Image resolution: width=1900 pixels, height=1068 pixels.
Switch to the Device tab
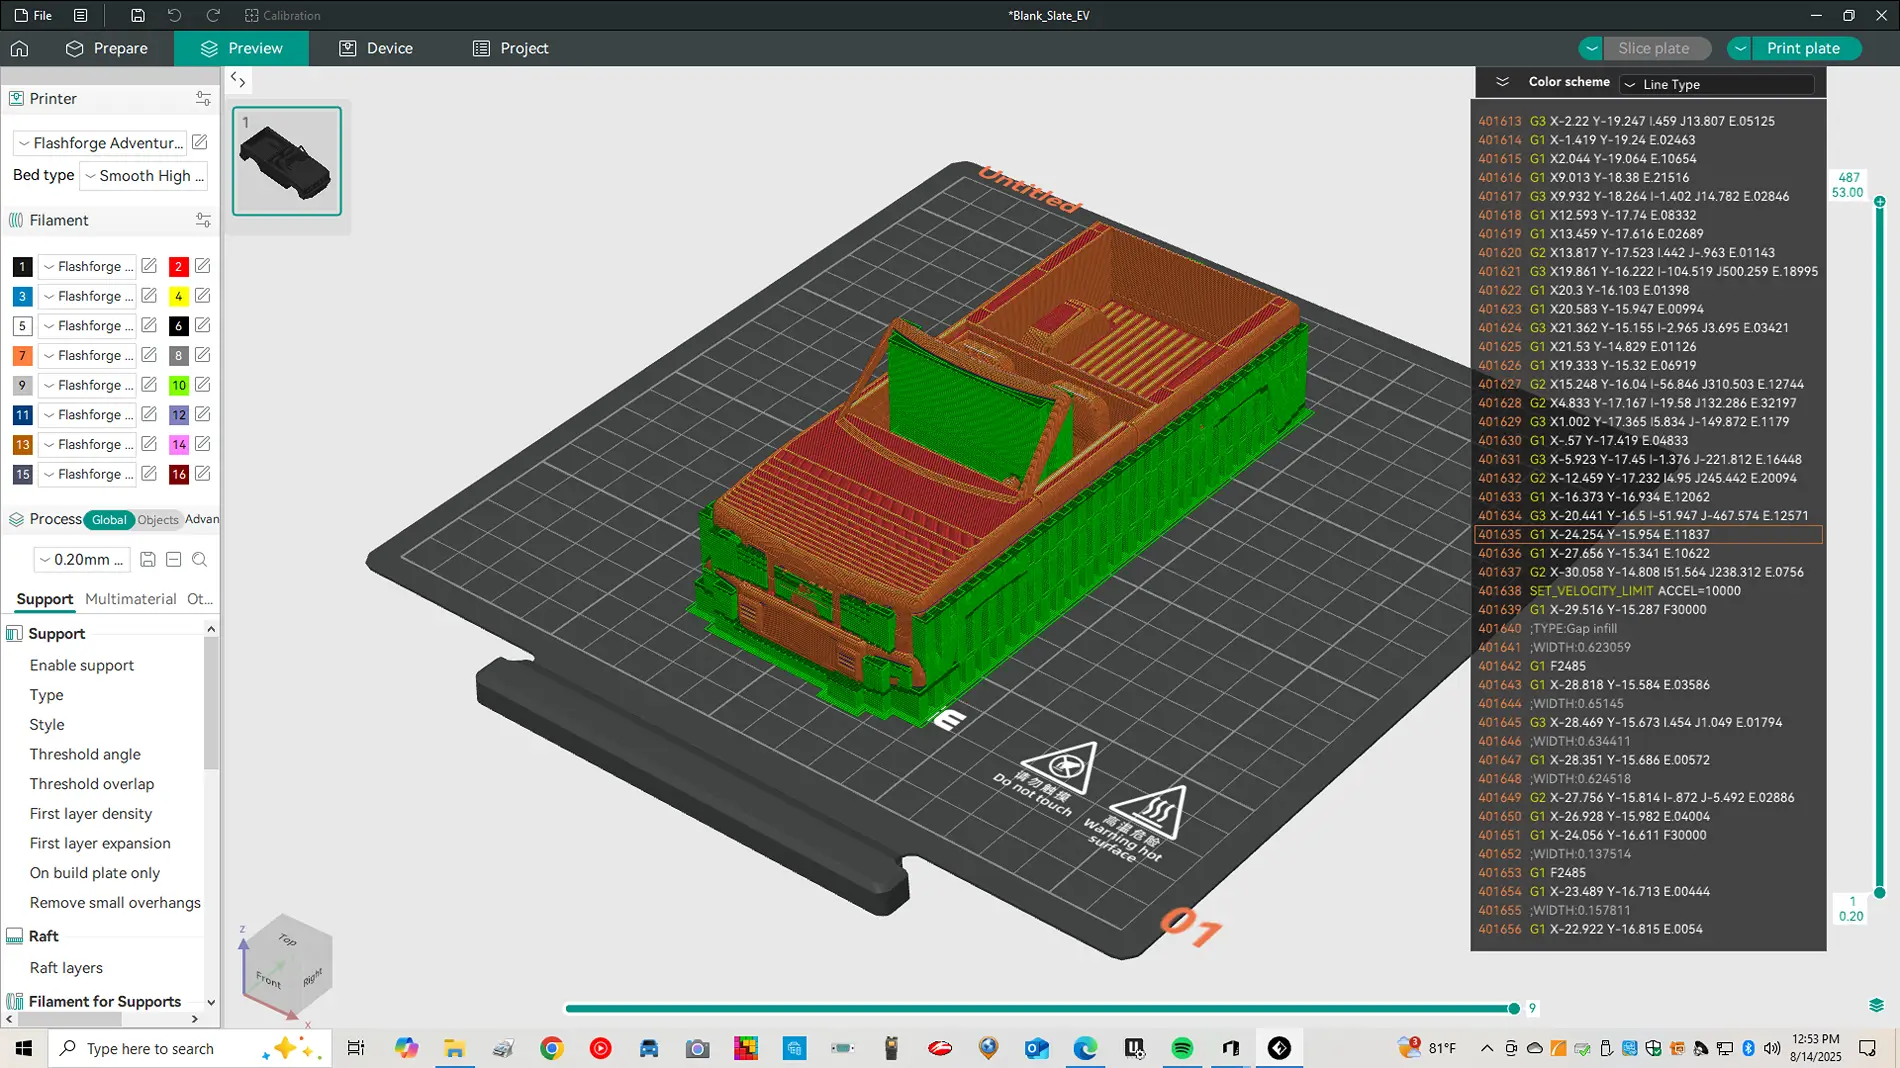click(376, 48)
